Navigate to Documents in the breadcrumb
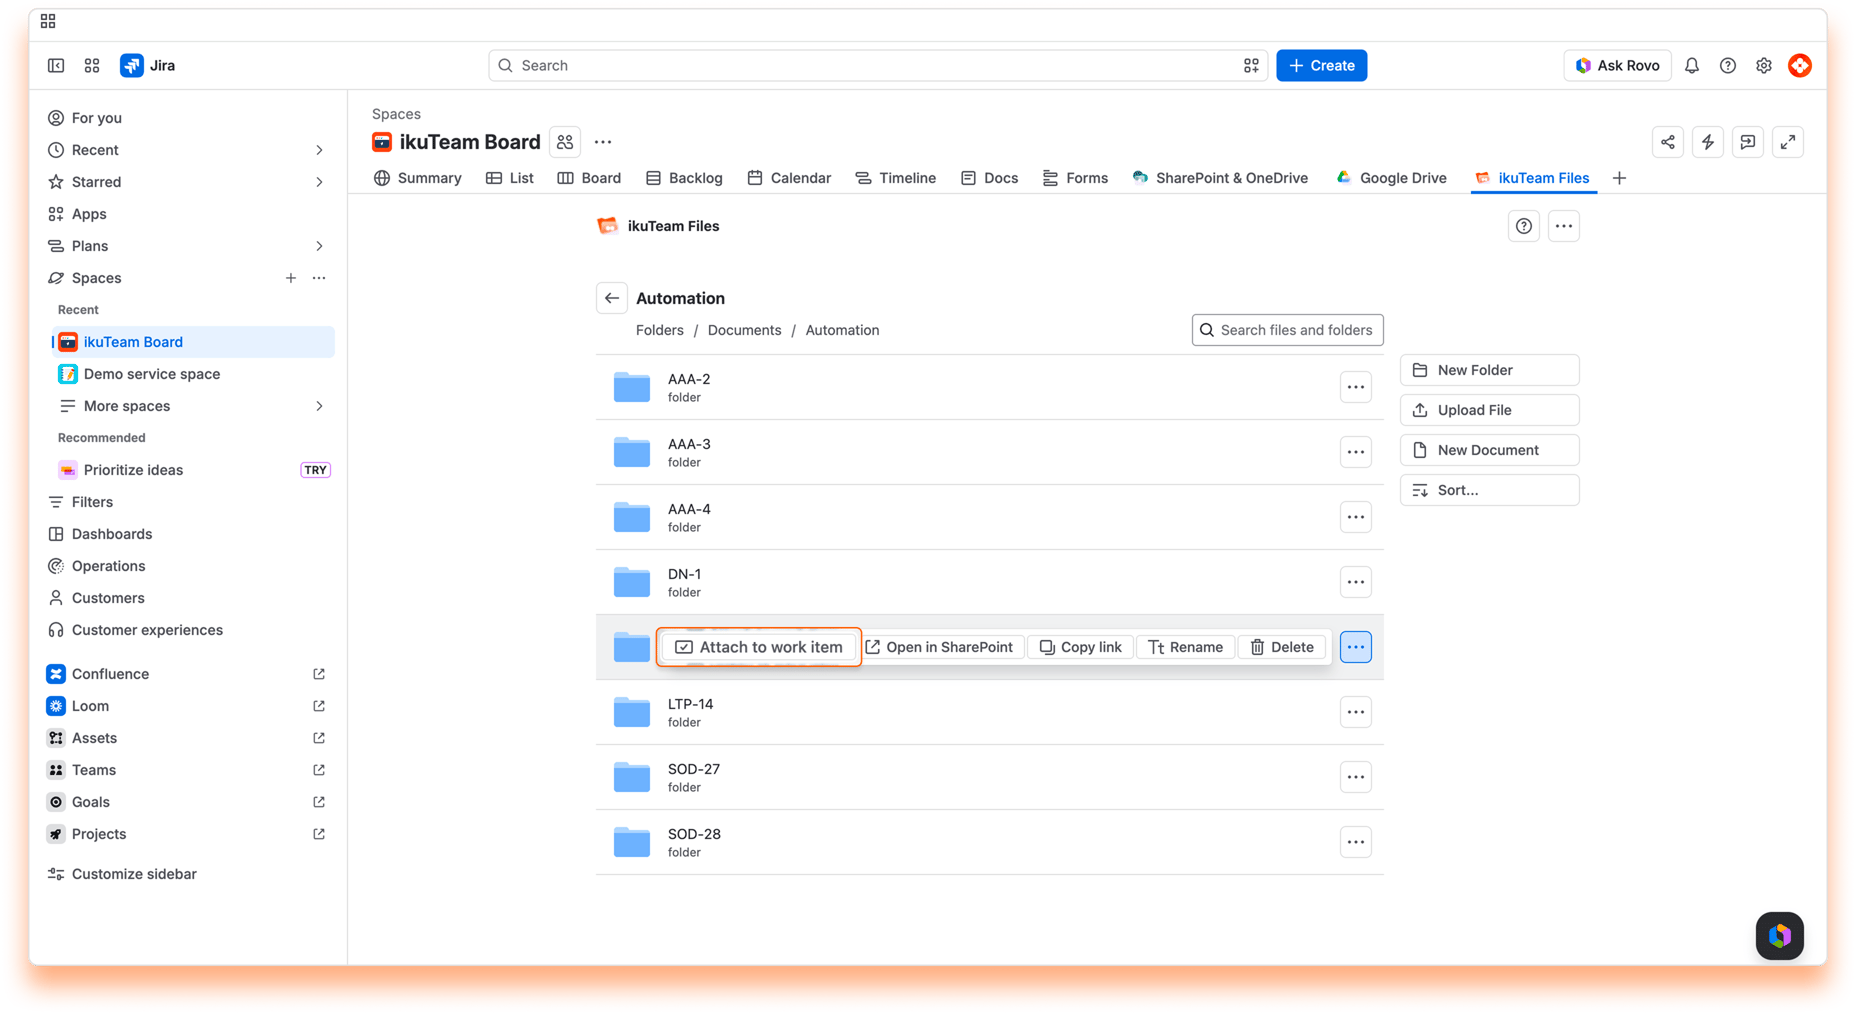The image size is (1856, 1014). (x=744, y=330)
